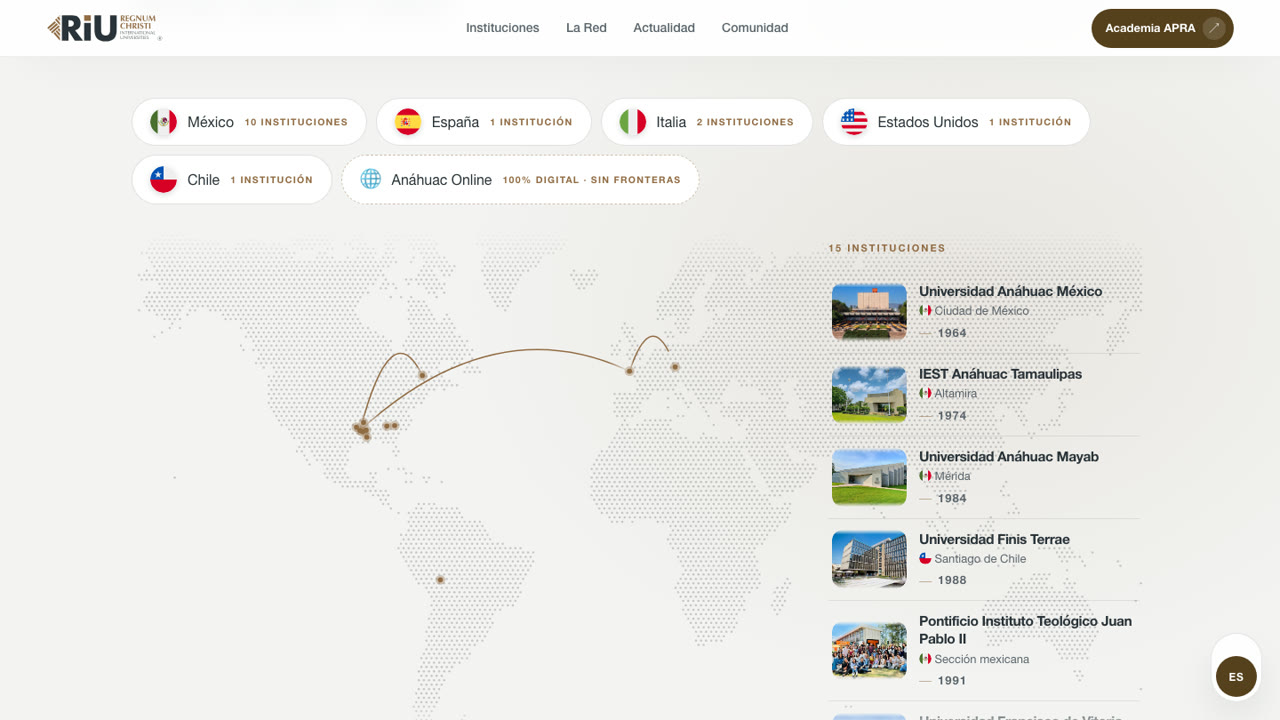Filter by México 10 instituciones

pyautogui.click(x=249, y=122)
